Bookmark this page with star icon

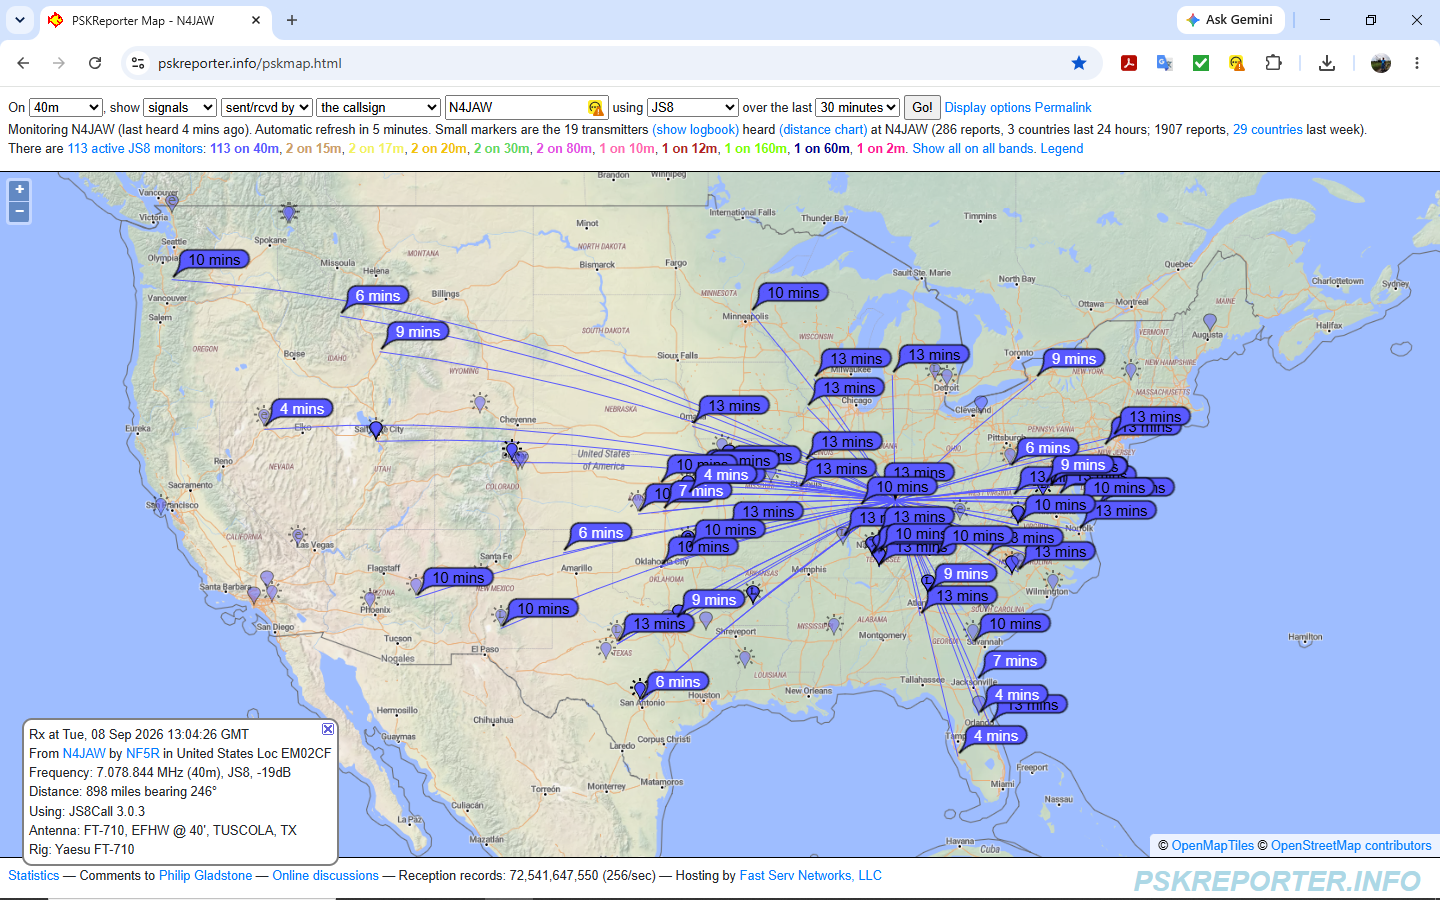[x=1079, y=63]
